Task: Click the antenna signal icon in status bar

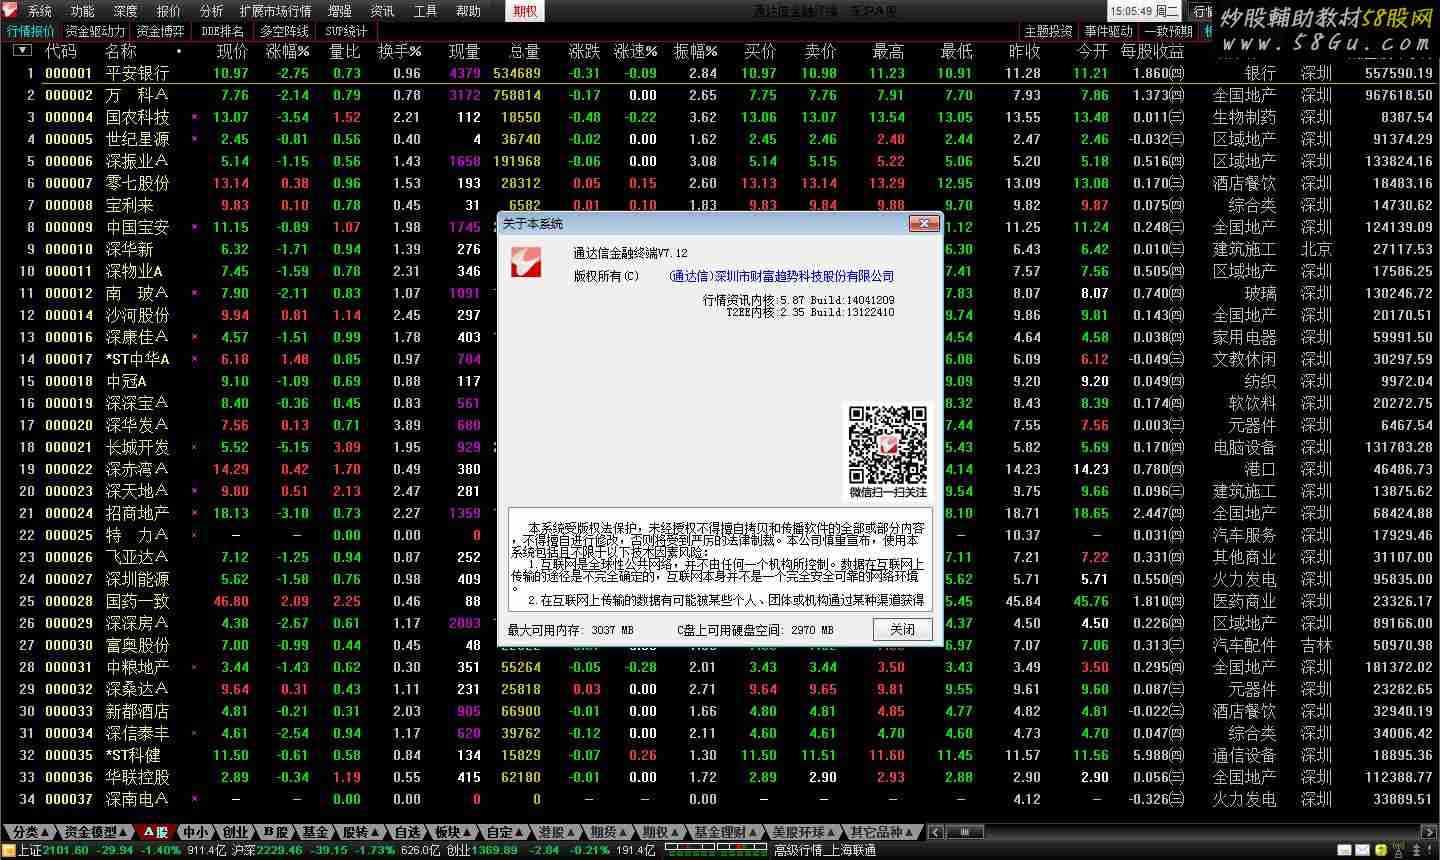Action: (1398, 850)
